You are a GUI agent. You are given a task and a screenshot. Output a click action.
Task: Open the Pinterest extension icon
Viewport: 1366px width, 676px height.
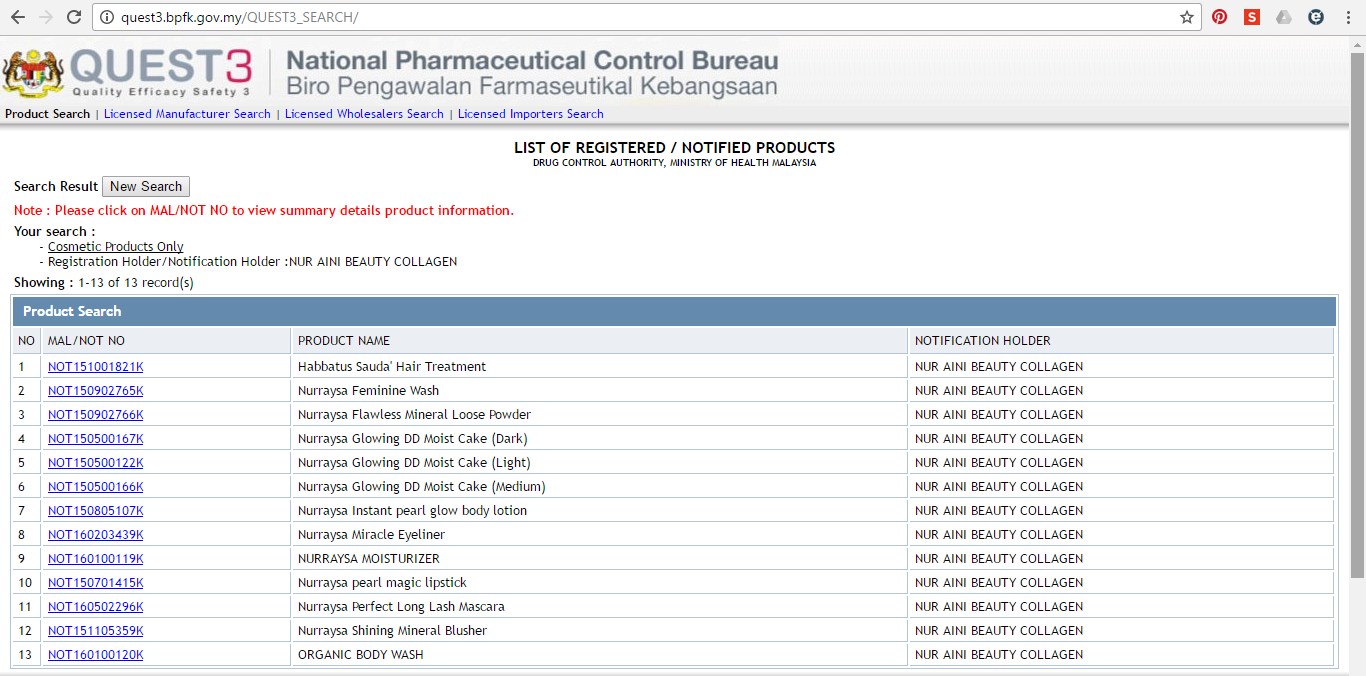[x=1220, y=17]
